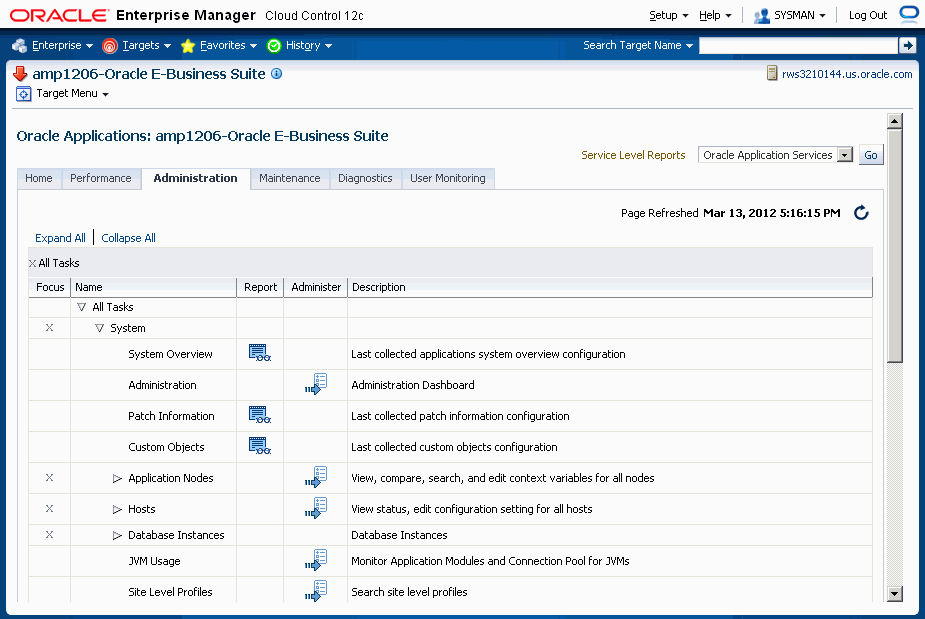
Task: Open Administration Dashboard administer icon
Action: 316,384
